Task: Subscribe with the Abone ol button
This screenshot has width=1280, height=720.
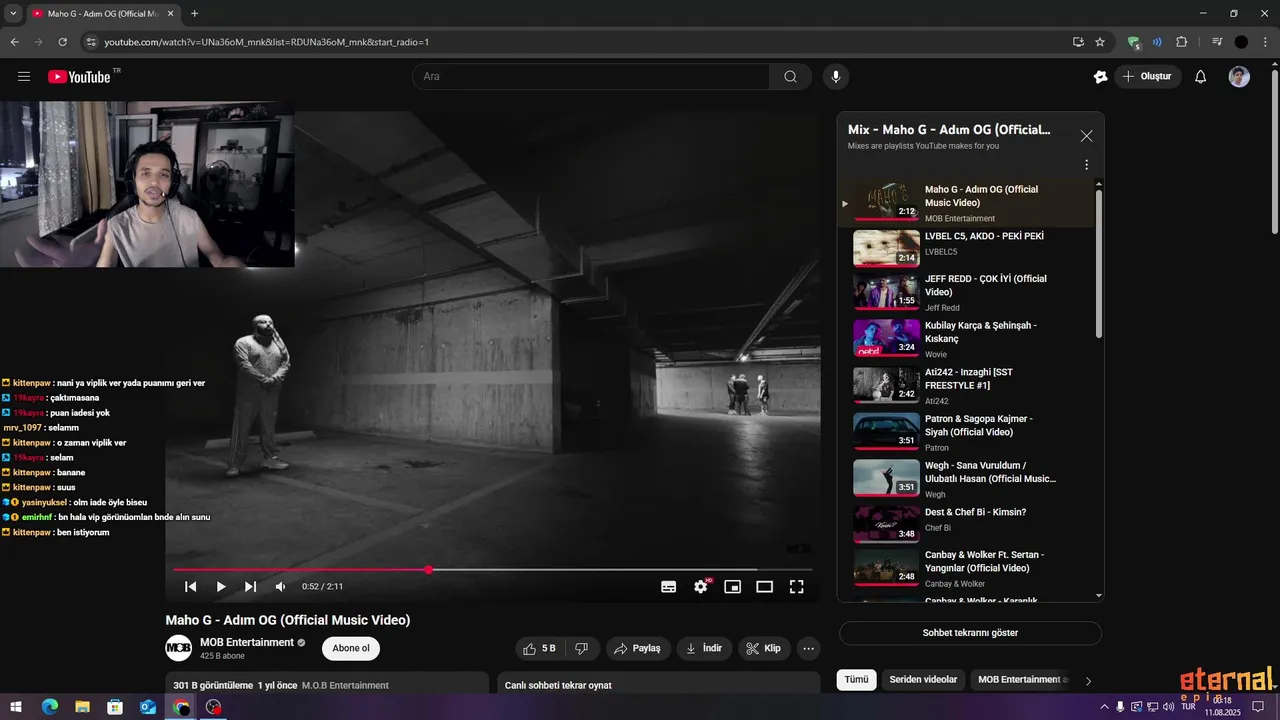Action: point(351,649)
